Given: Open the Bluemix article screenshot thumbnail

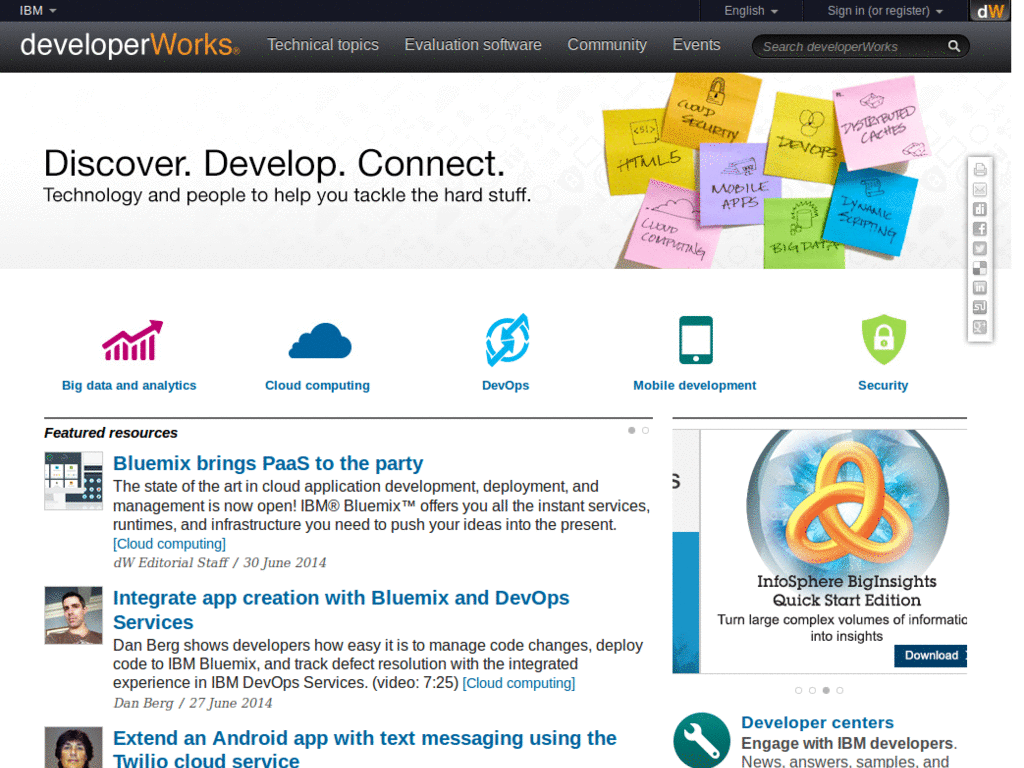Looking at the screenshot, I should coord(73,481).
